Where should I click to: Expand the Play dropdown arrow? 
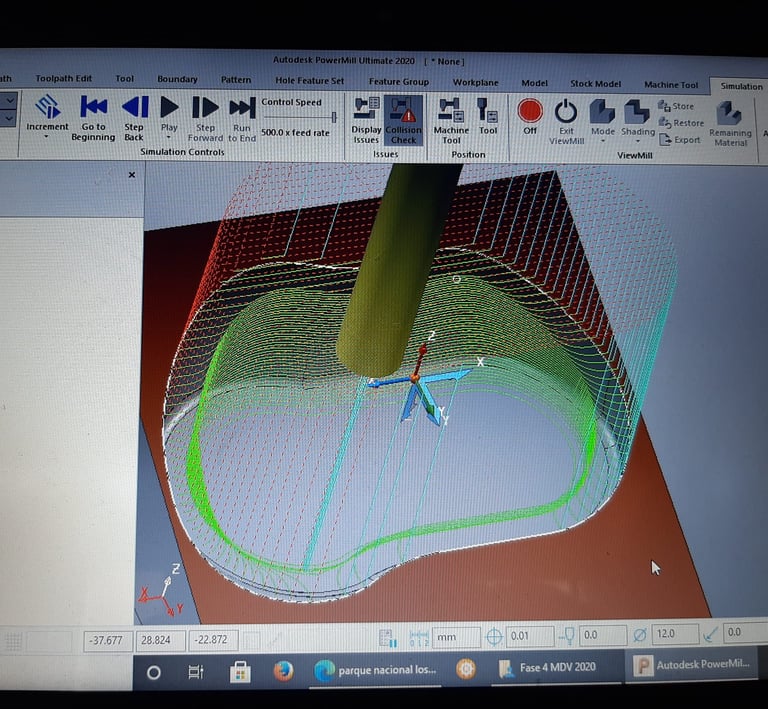pyautogui.click(x=169, y=138)
